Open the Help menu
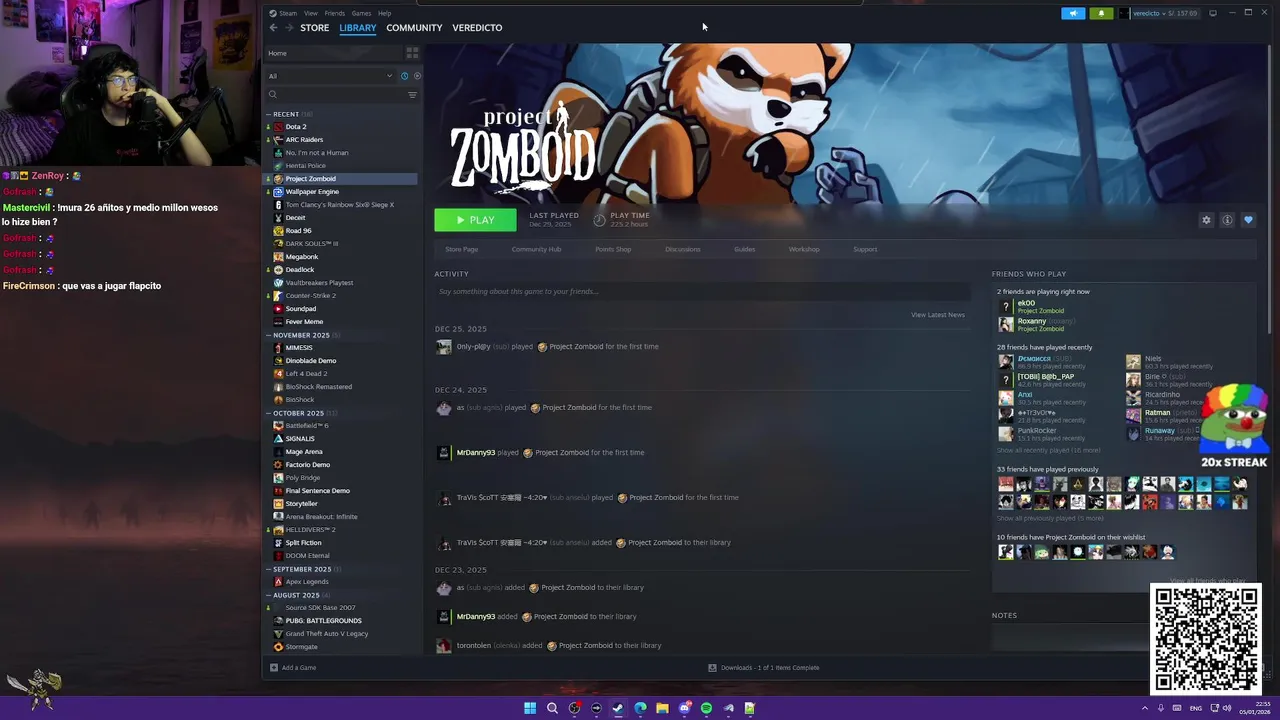The image size is (1280, 720). click(385, 13)
